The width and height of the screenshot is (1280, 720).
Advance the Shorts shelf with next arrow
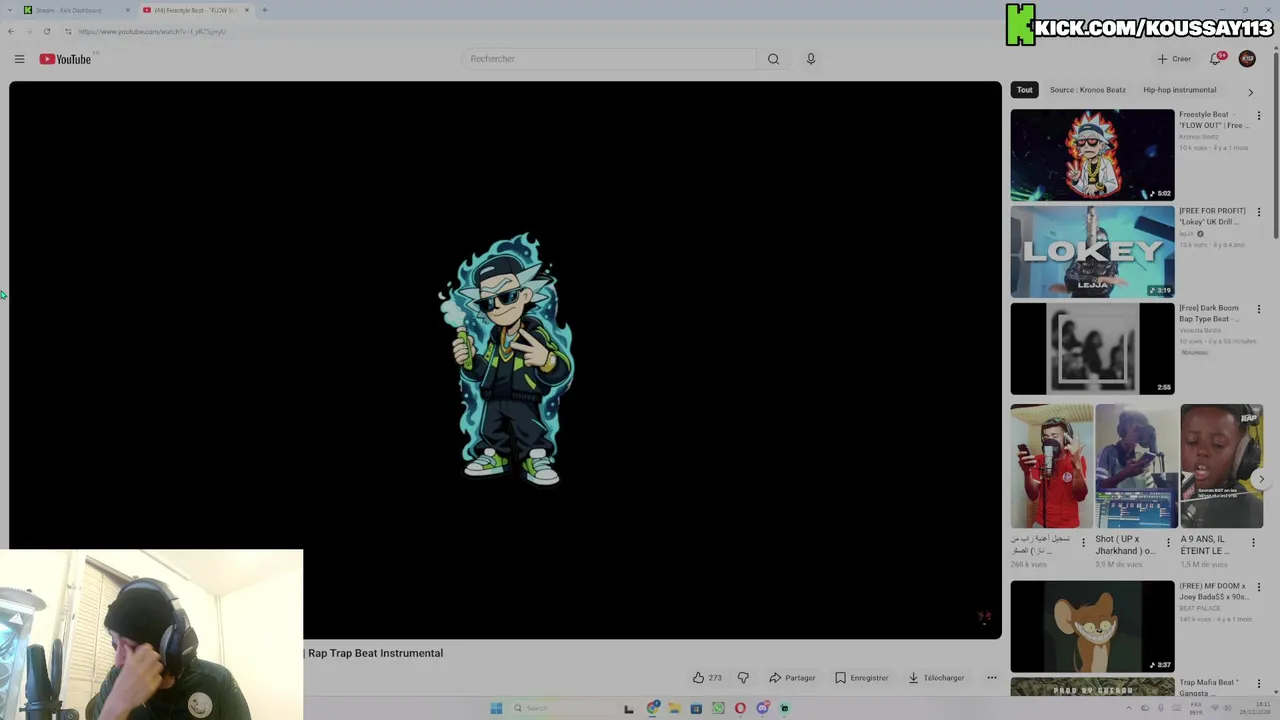point(1261,479)
